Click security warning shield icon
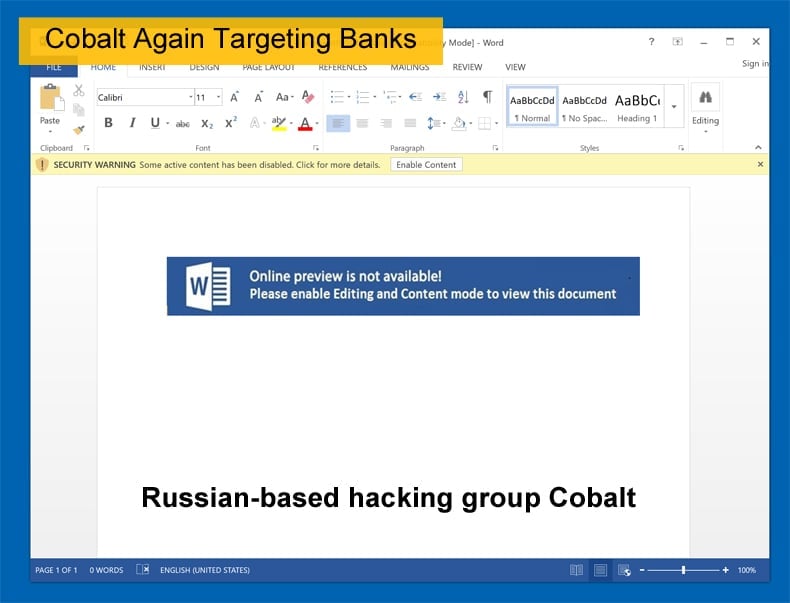The image size is (790, 603). [x=42, y=165]
